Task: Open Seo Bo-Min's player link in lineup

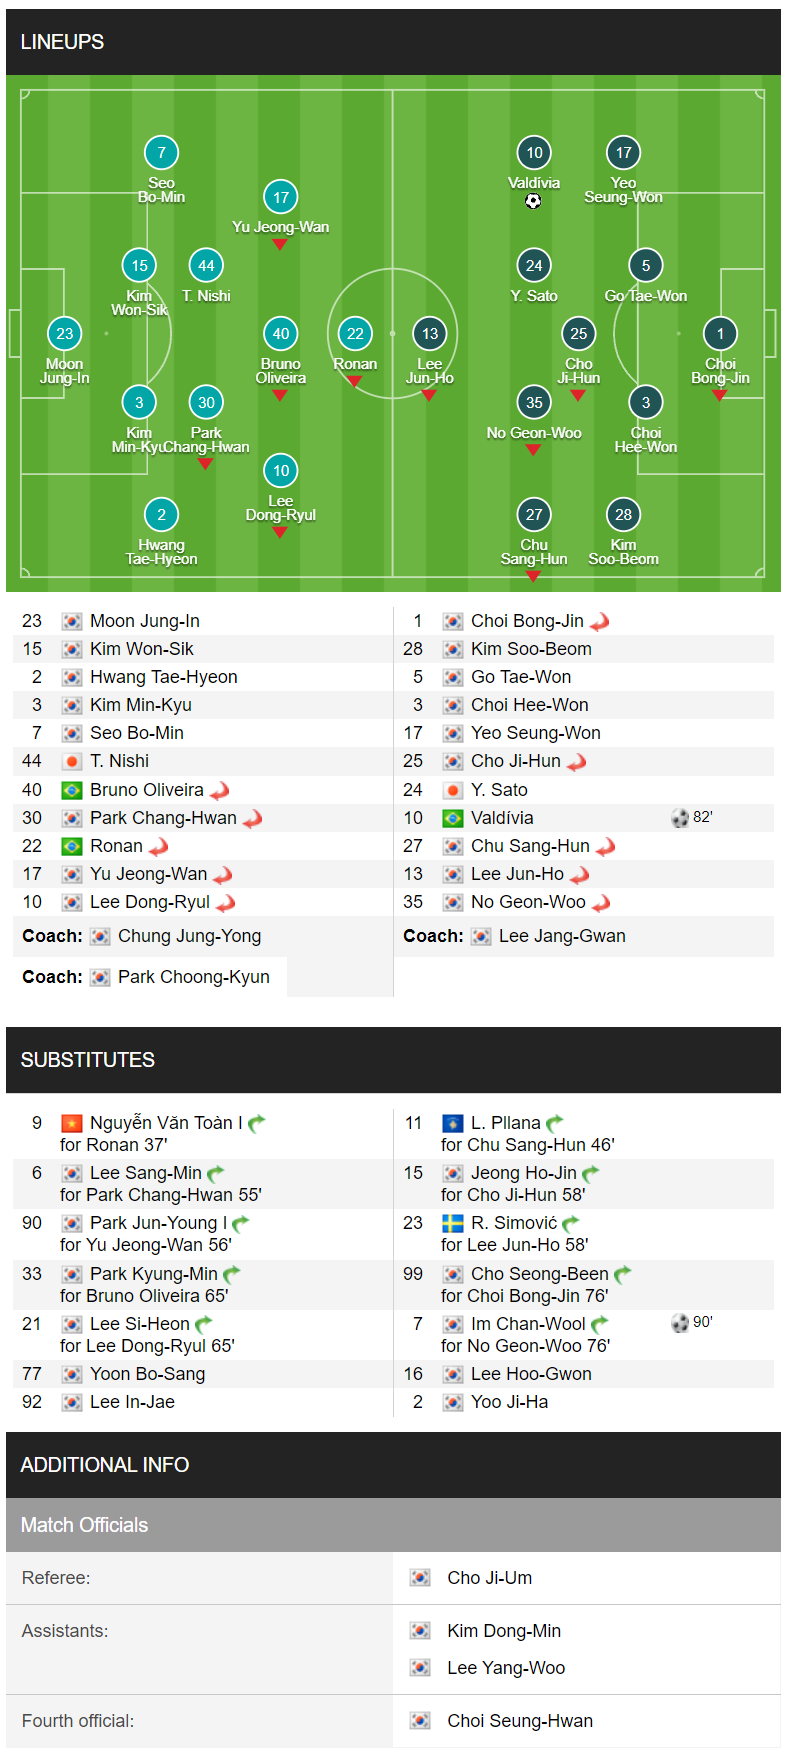Action: click(137, 733)
